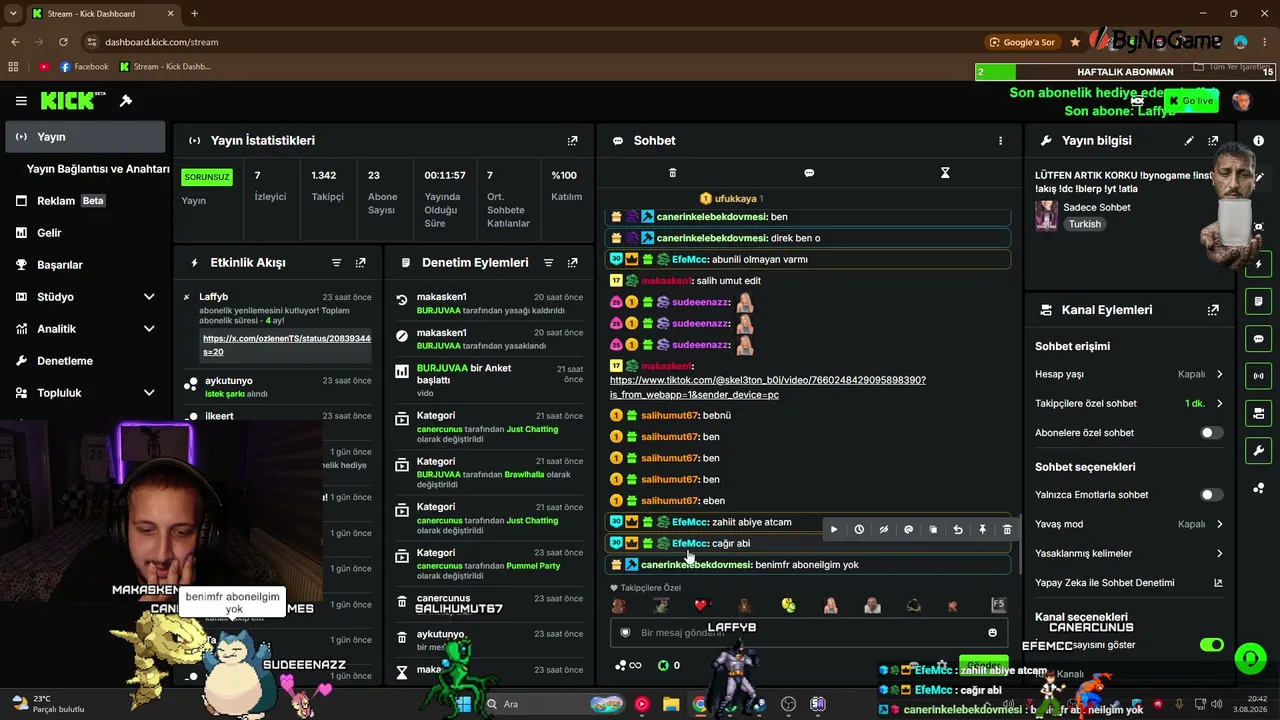
Task: Click the Sadece Sohbet category thumbnail
Action: click(x=1046, y=215)
